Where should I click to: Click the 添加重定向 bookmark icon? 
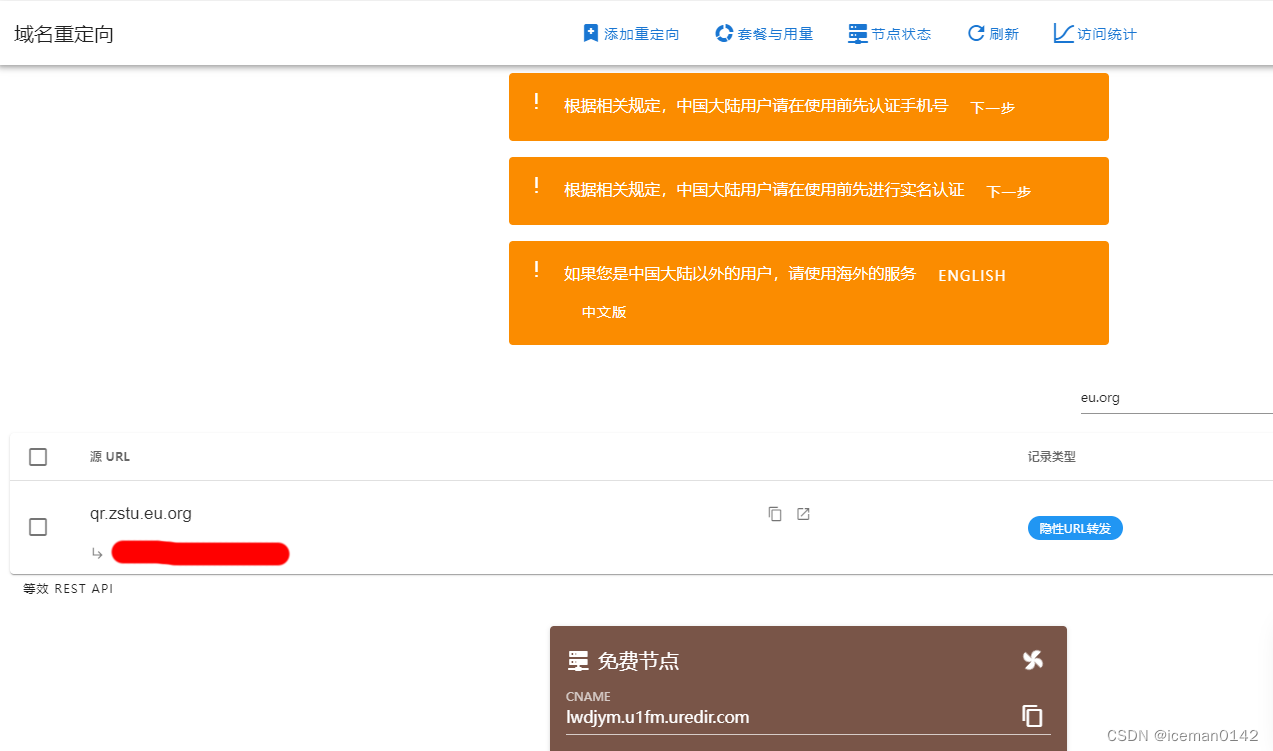coord(589,32)
